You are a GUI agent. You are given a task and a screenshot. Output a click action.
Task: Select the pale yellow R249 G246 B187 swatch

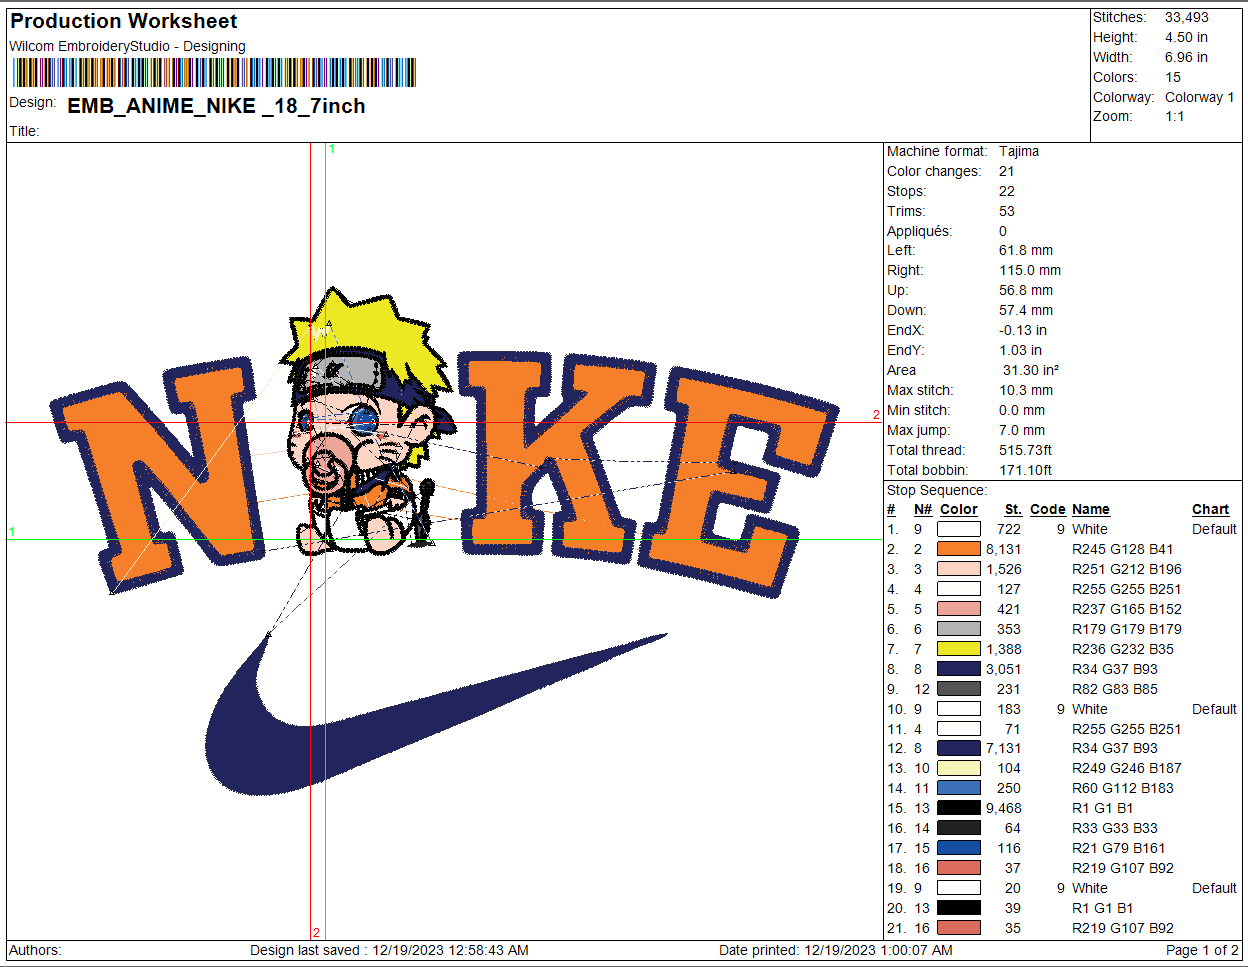pos(958,768)
